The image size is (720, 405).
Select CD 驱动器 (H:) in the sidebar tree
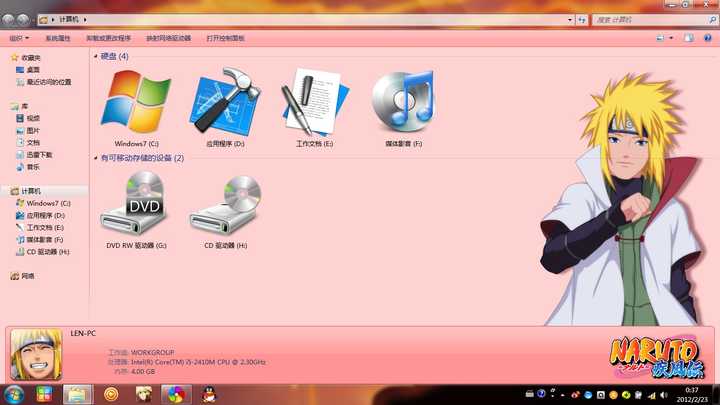(x=48, y=252)
